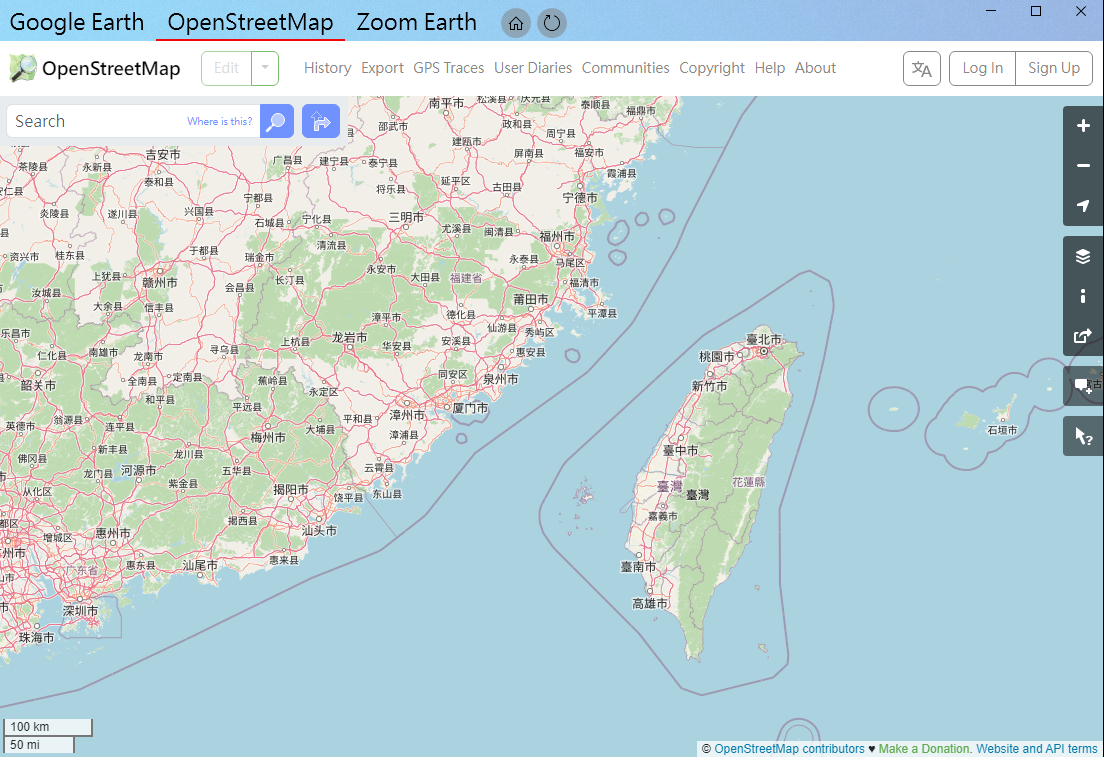Open the language translate icon button
The height and width of the screenshot is (757, 1104).
[x=922, y=68]
